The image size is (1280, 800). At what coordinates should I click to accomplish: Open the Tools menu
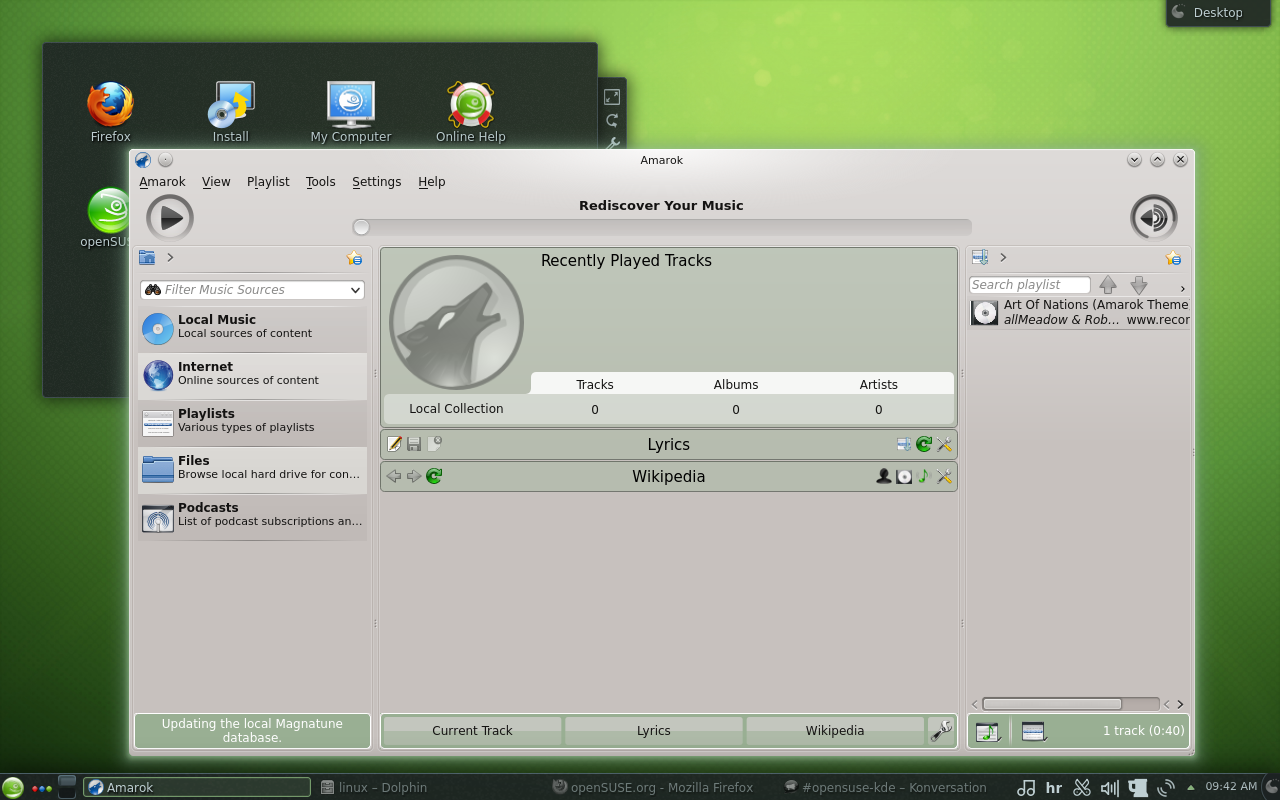[320, 182]
